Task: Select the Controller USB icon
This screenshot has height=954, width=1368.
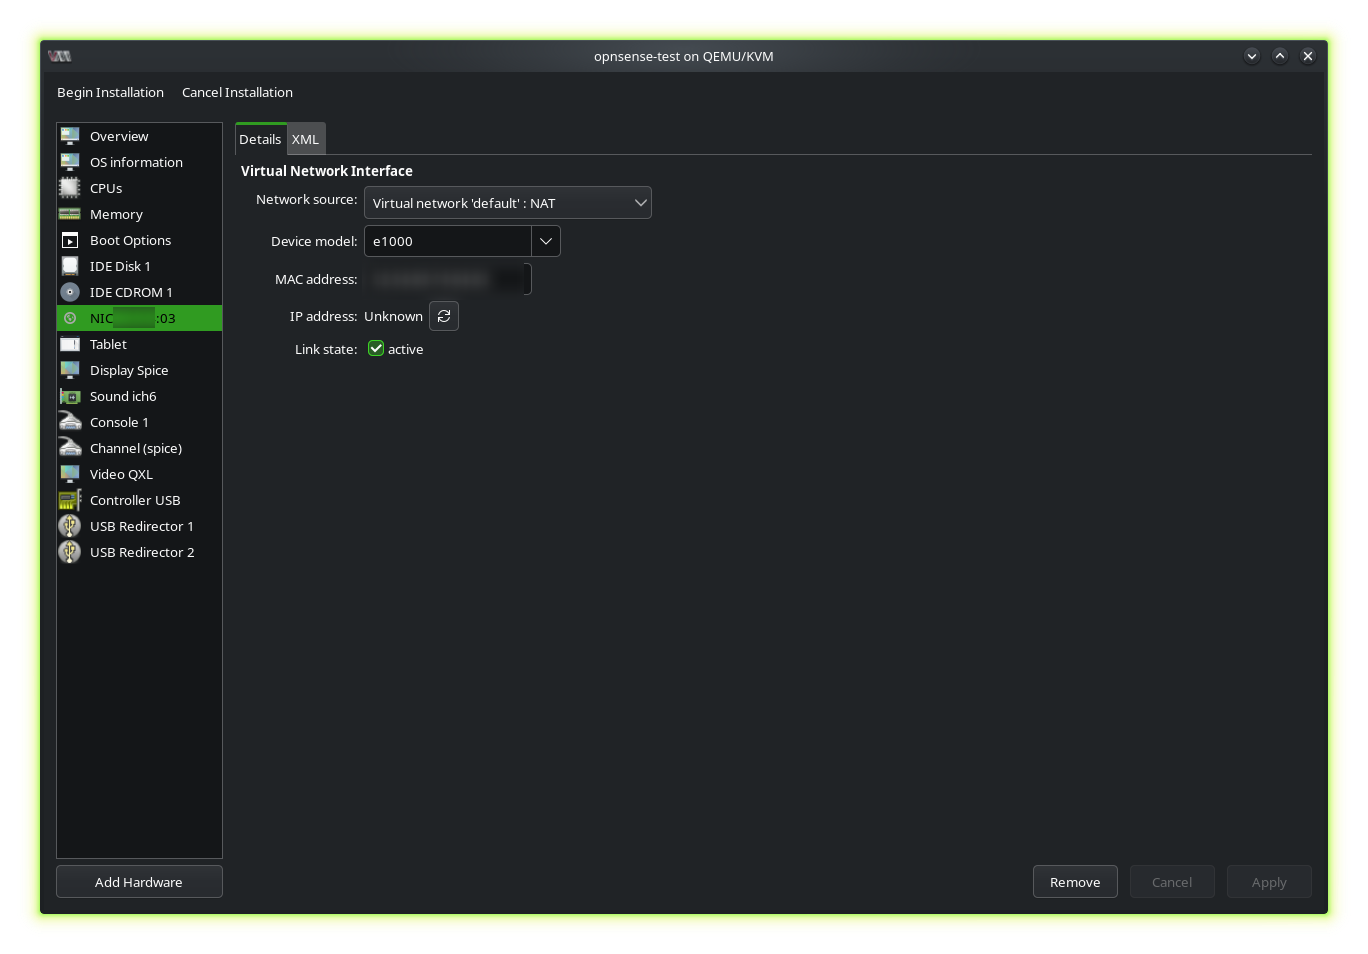Action: click(x=70, y=500)
